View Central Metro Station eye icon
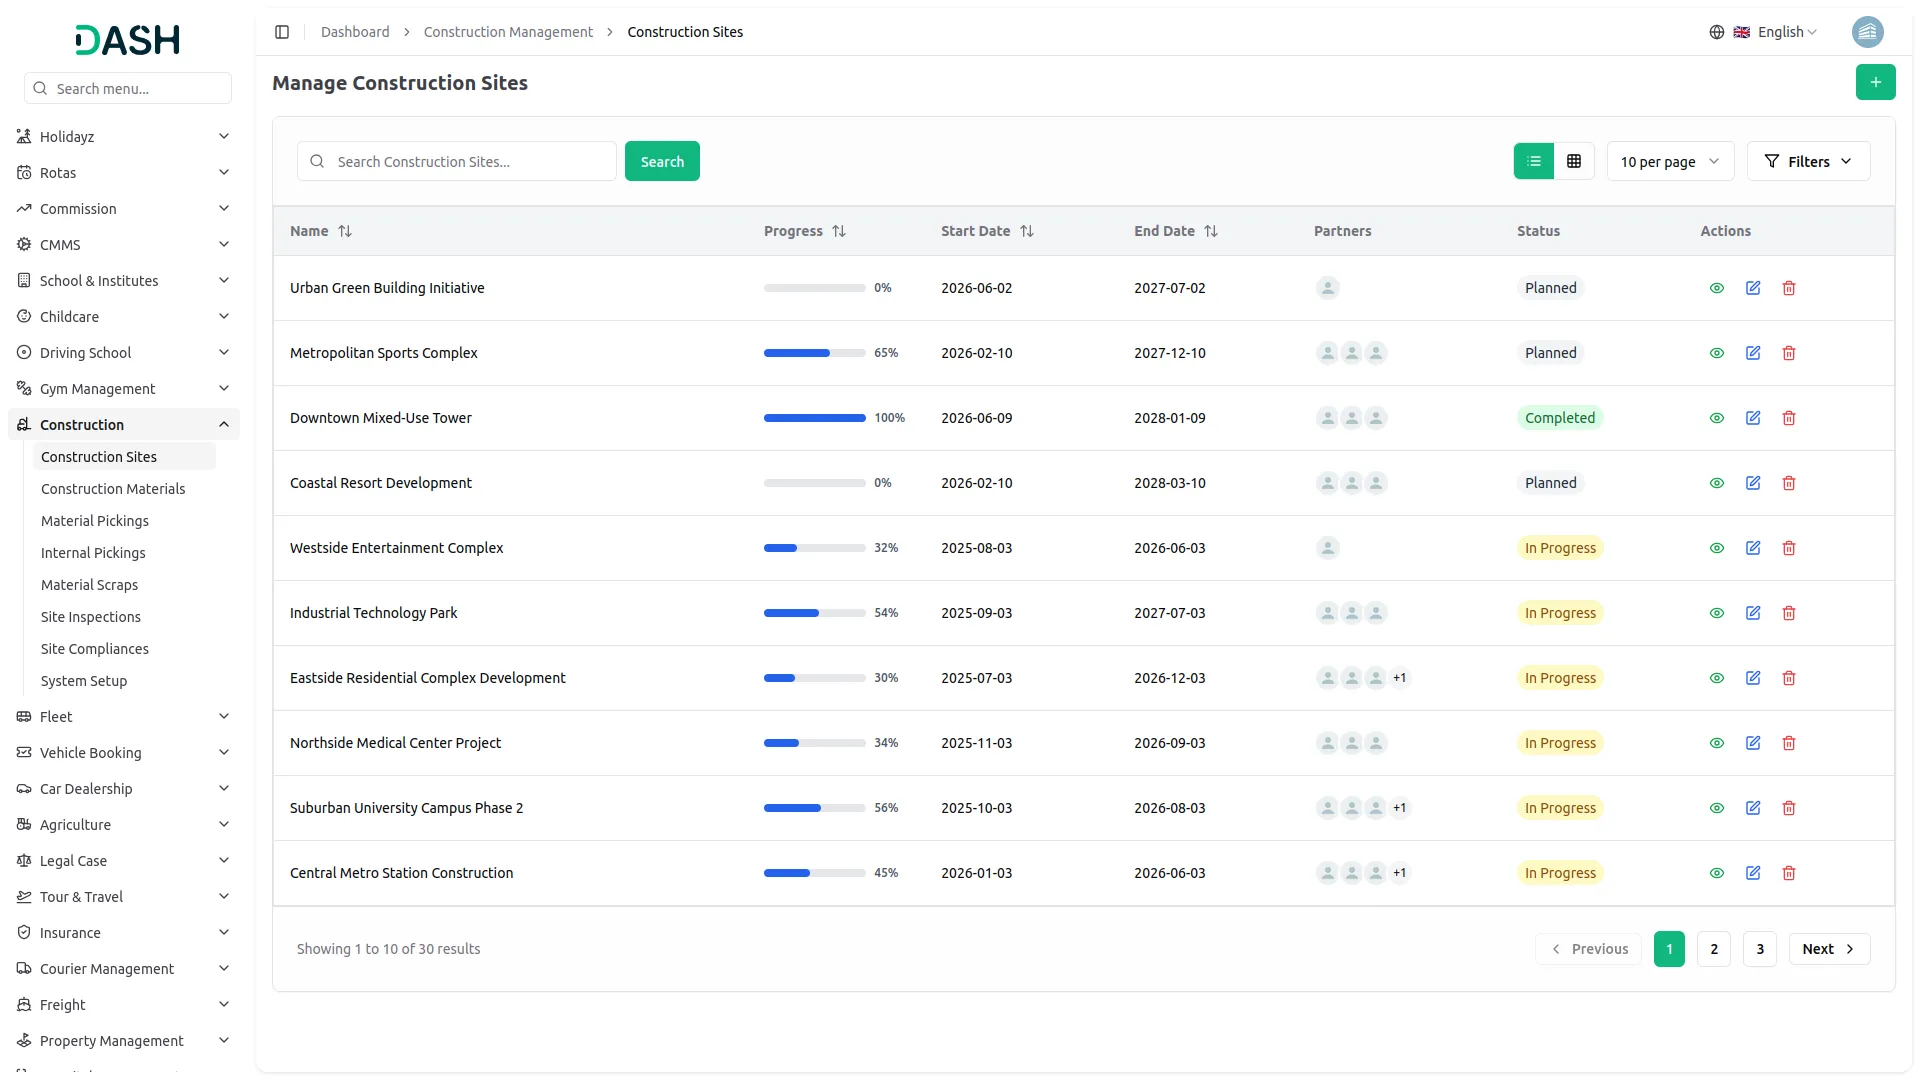 (x=1717, y=873)
